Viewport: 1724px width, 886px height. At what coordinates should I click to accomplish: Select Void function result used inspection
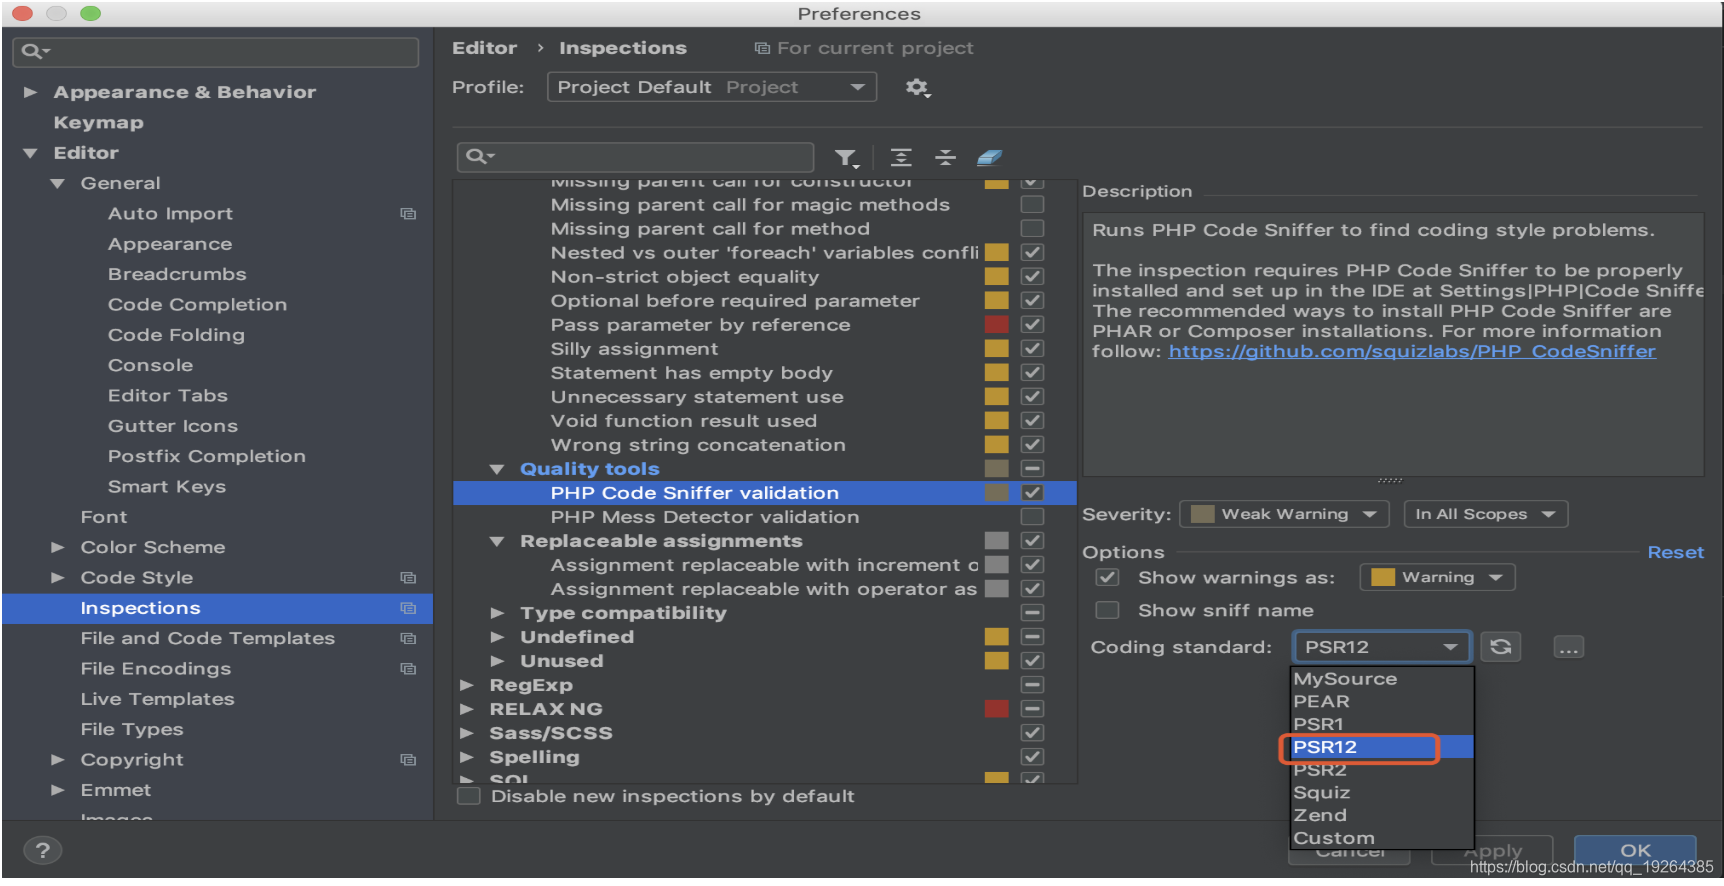click(x=683, y=421)
